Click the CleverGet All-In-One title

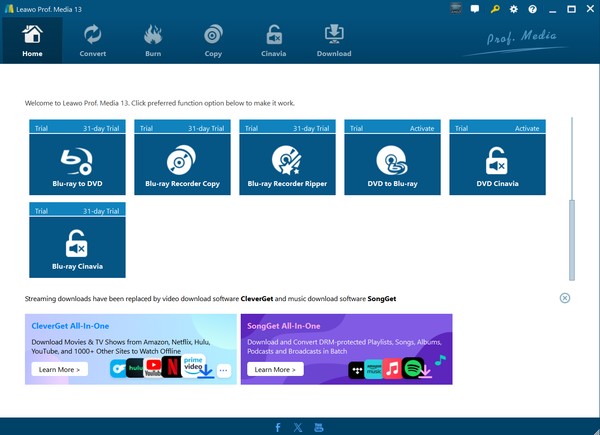(x=70, y=326)
